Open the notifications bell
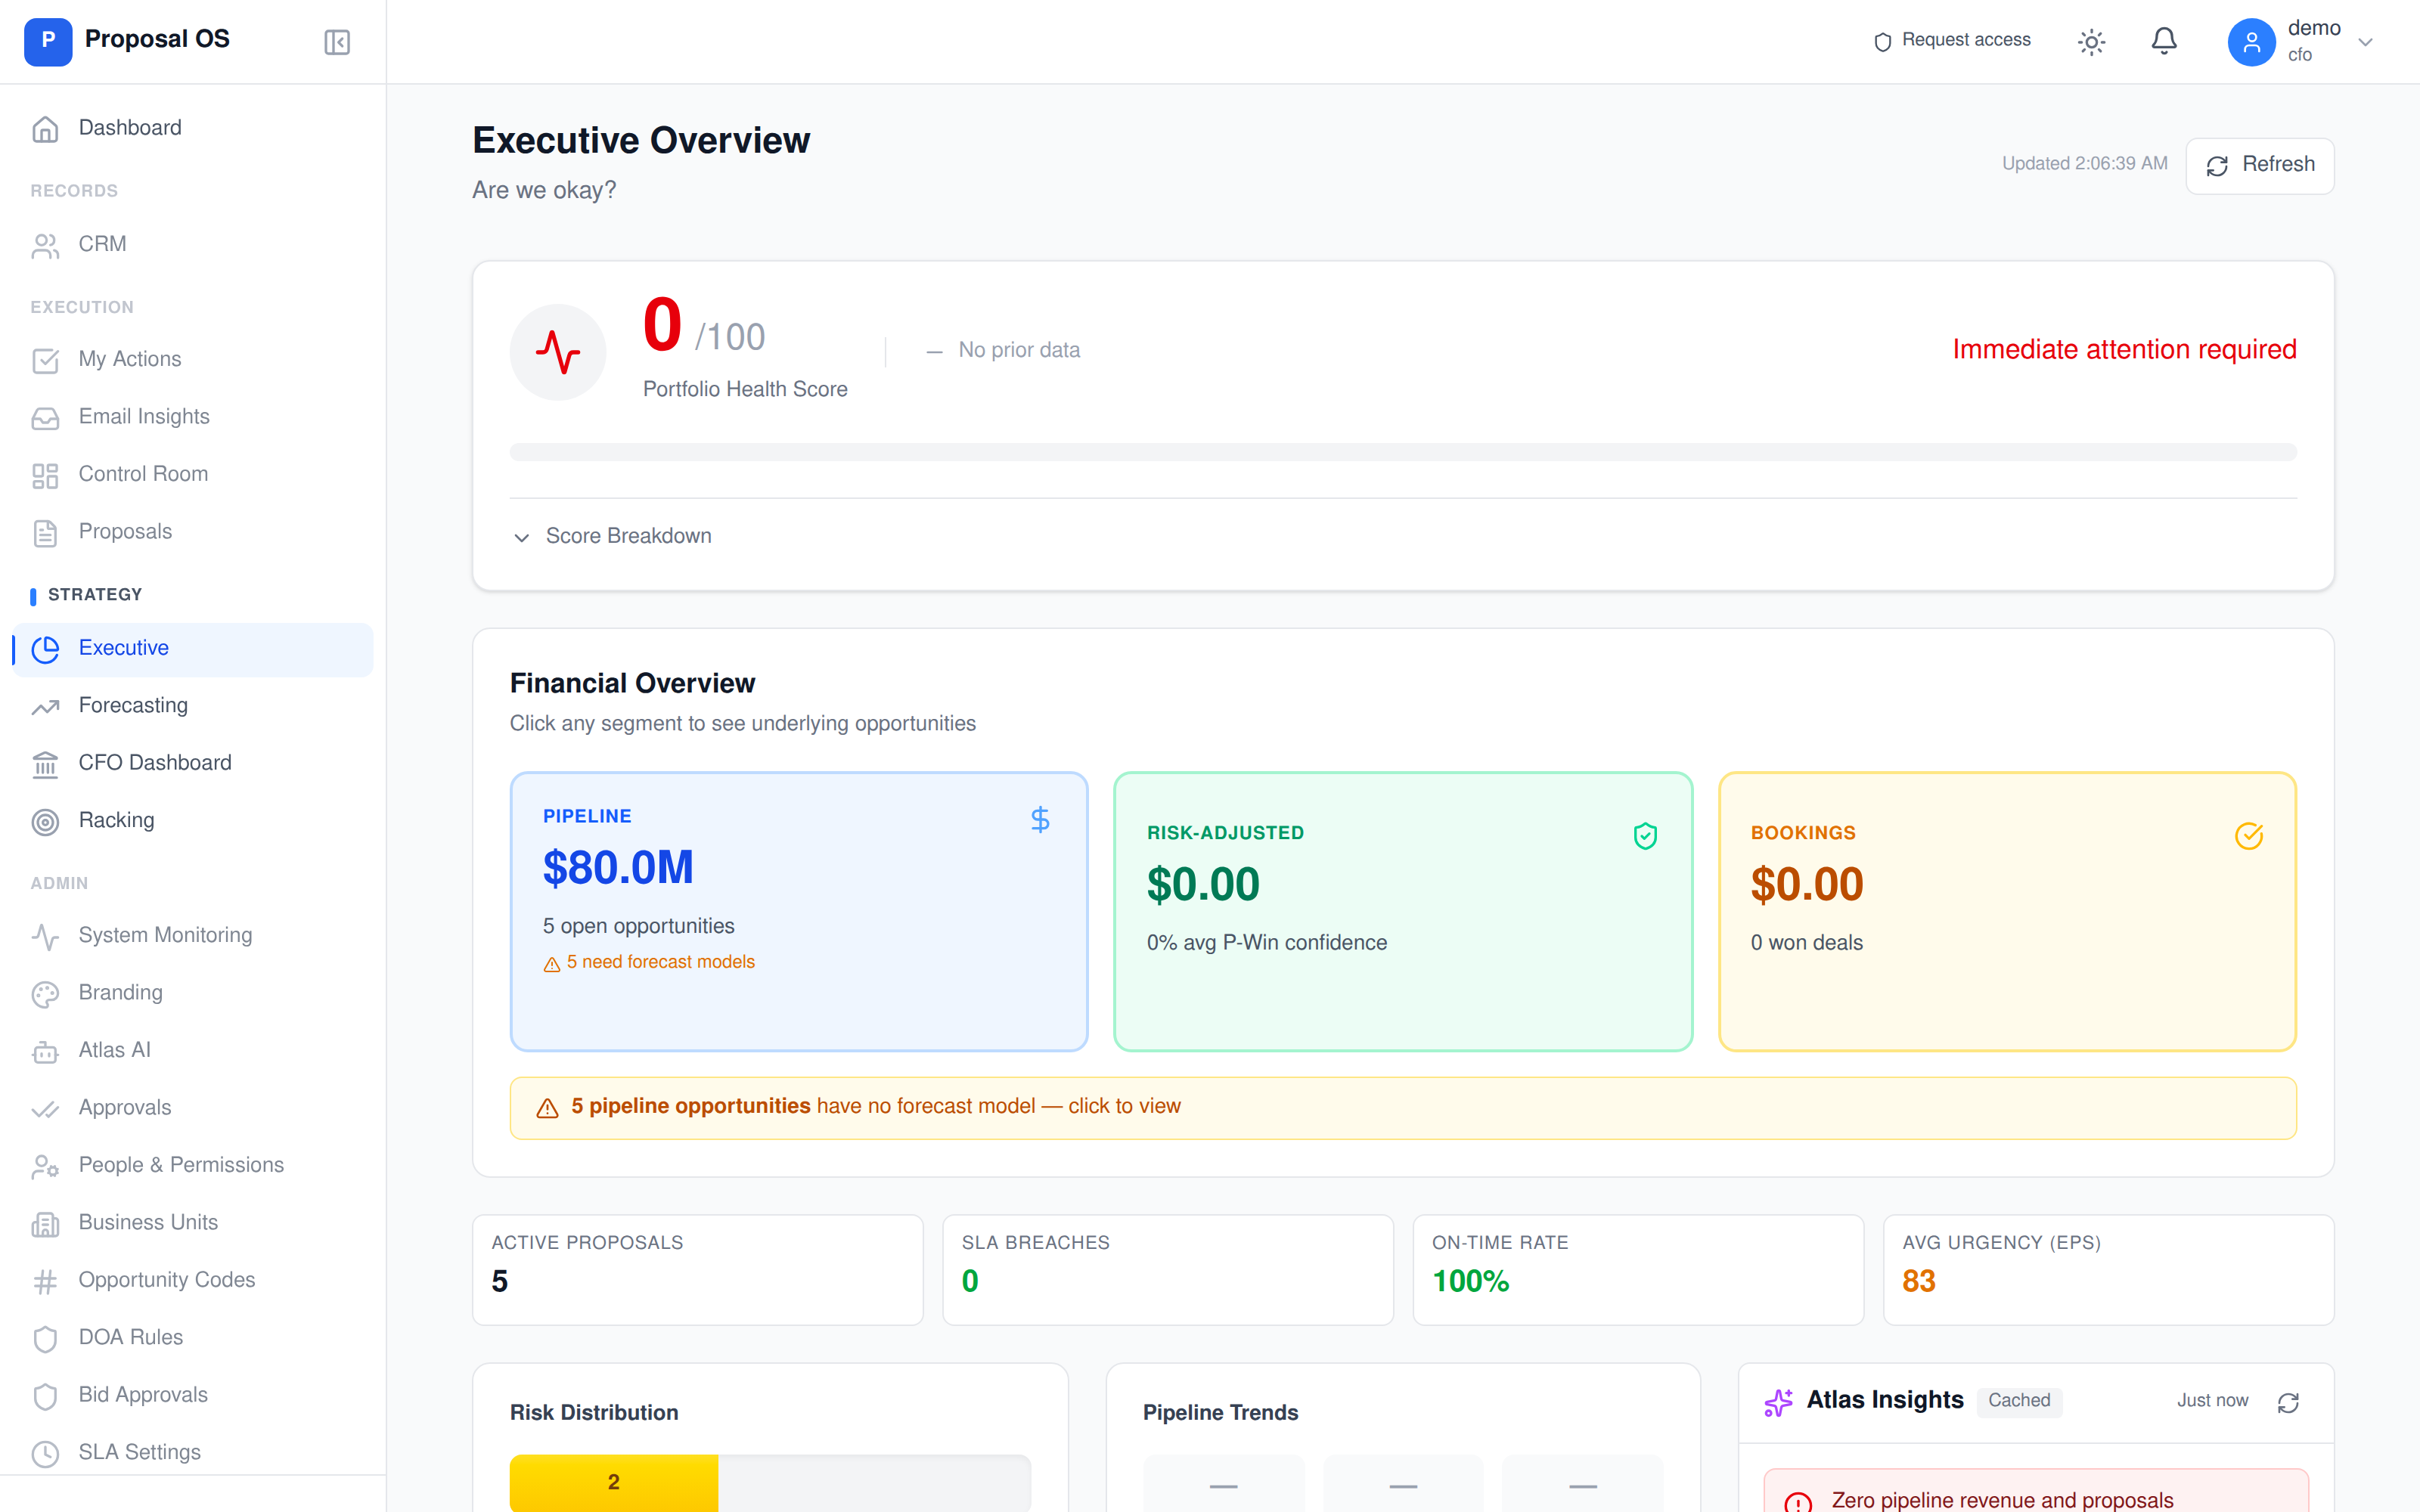 pos(2164,41)
